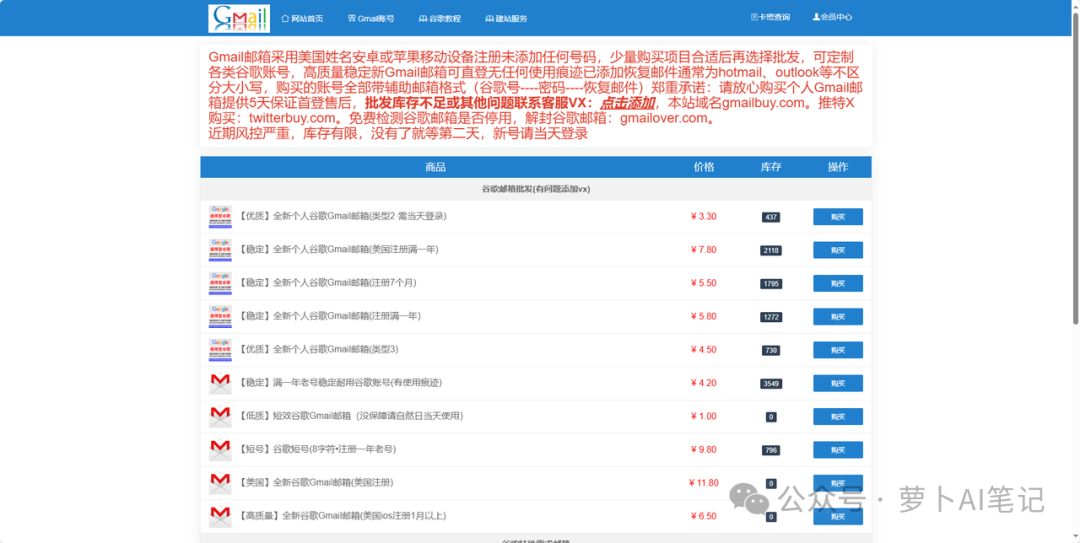Screen dimensions: 1080x543
Task: Click the 1272 stock badge
Action: click(771, 317)
